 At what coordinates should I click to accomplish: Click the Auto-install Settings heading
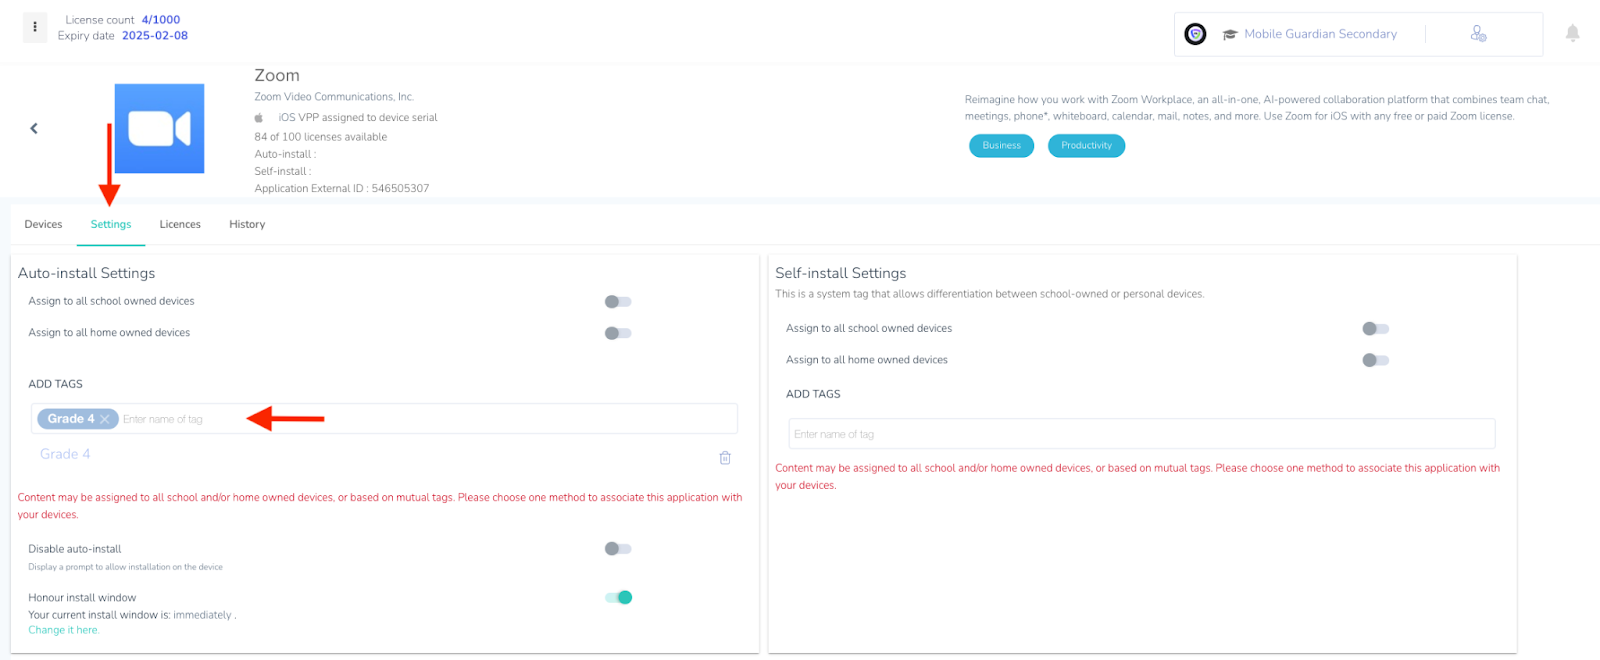pyautogui.click(x=86, y=273)
